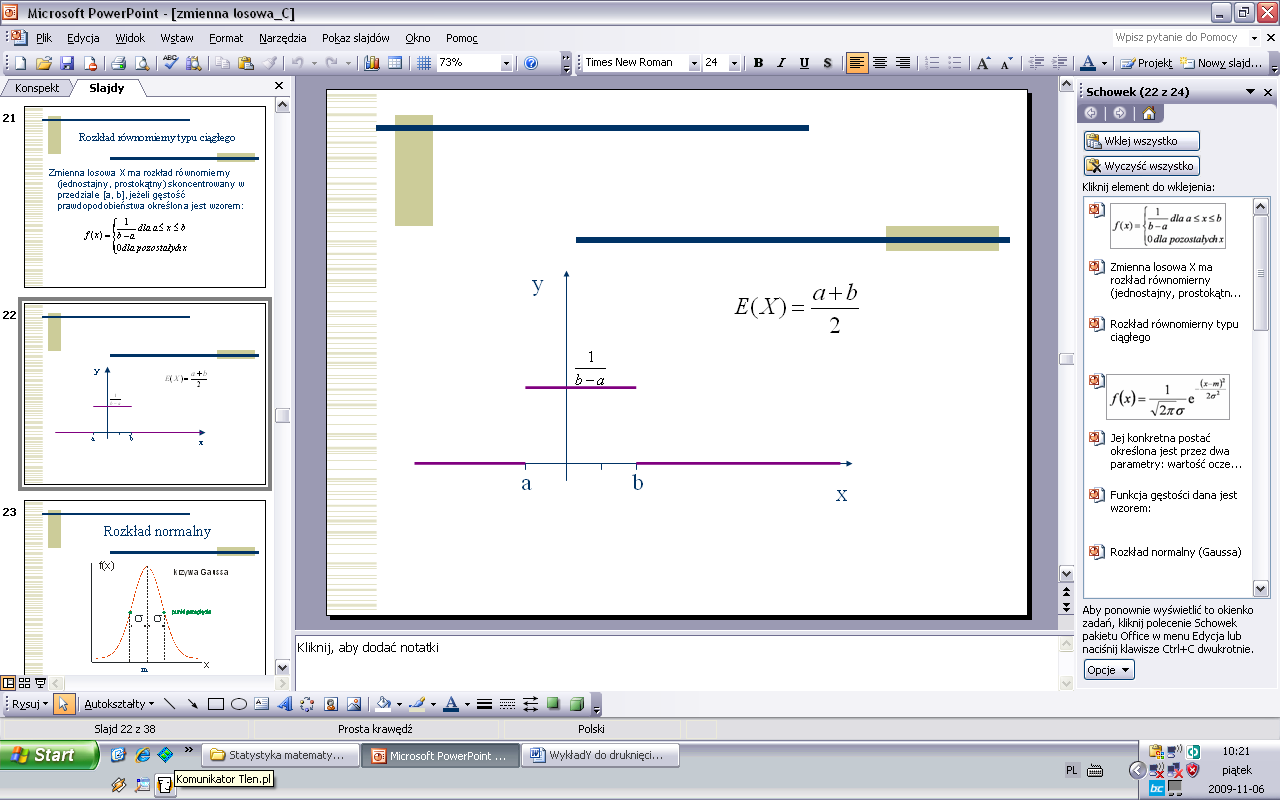Insert a chart using the chart icon

372,63
